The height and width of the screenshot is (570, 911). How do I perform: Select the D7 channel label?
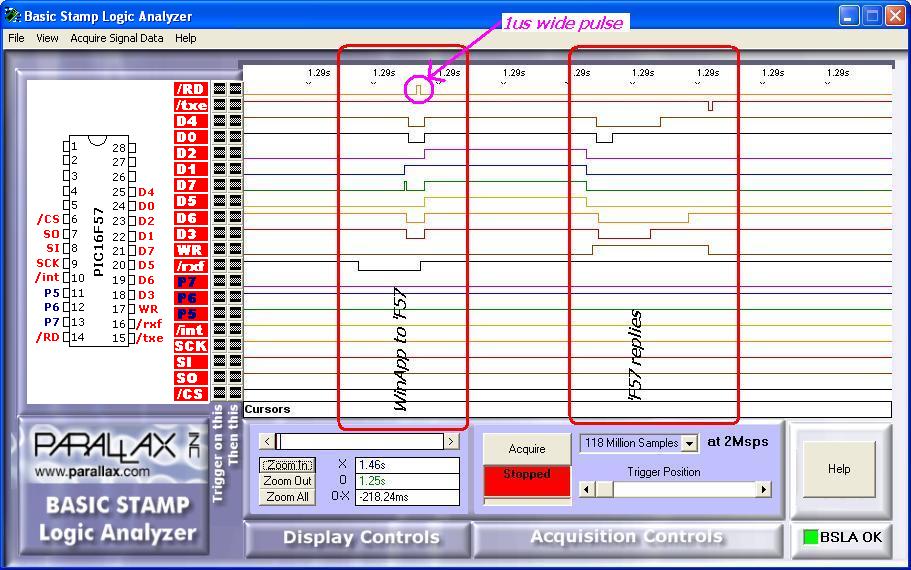[x=191, y=185]
